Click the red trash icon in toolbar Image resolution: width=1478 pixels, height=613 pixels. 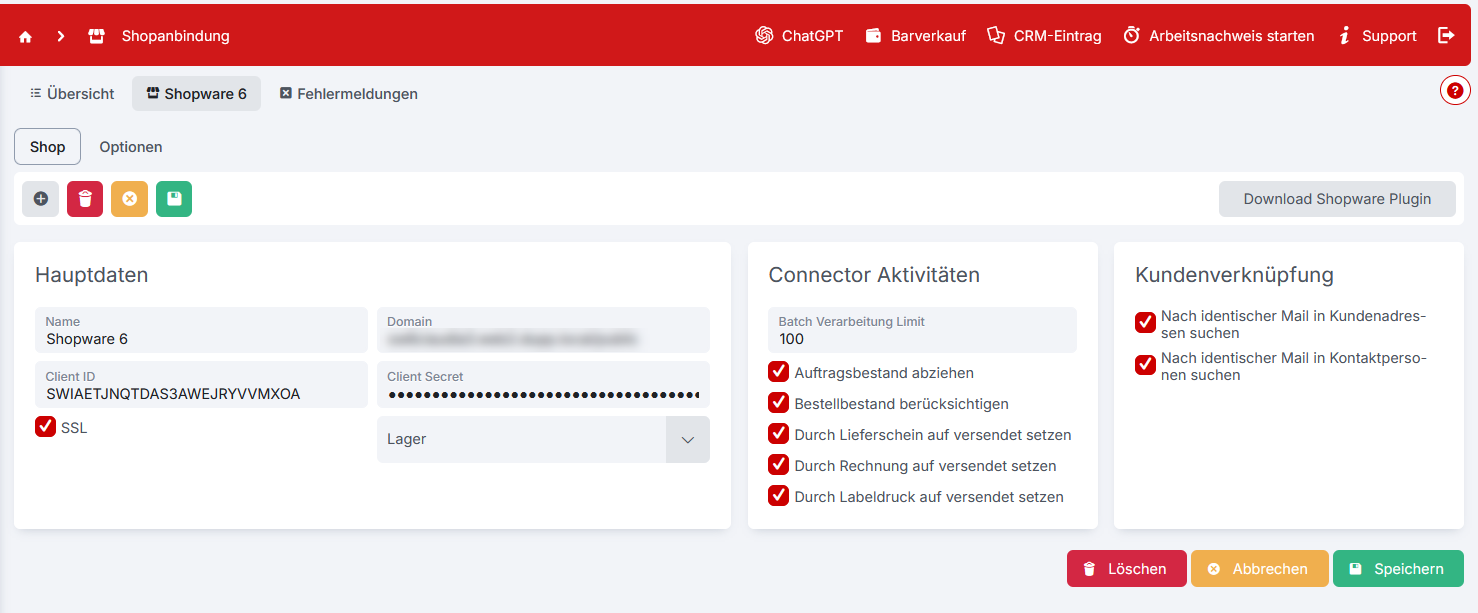(85, 199)
